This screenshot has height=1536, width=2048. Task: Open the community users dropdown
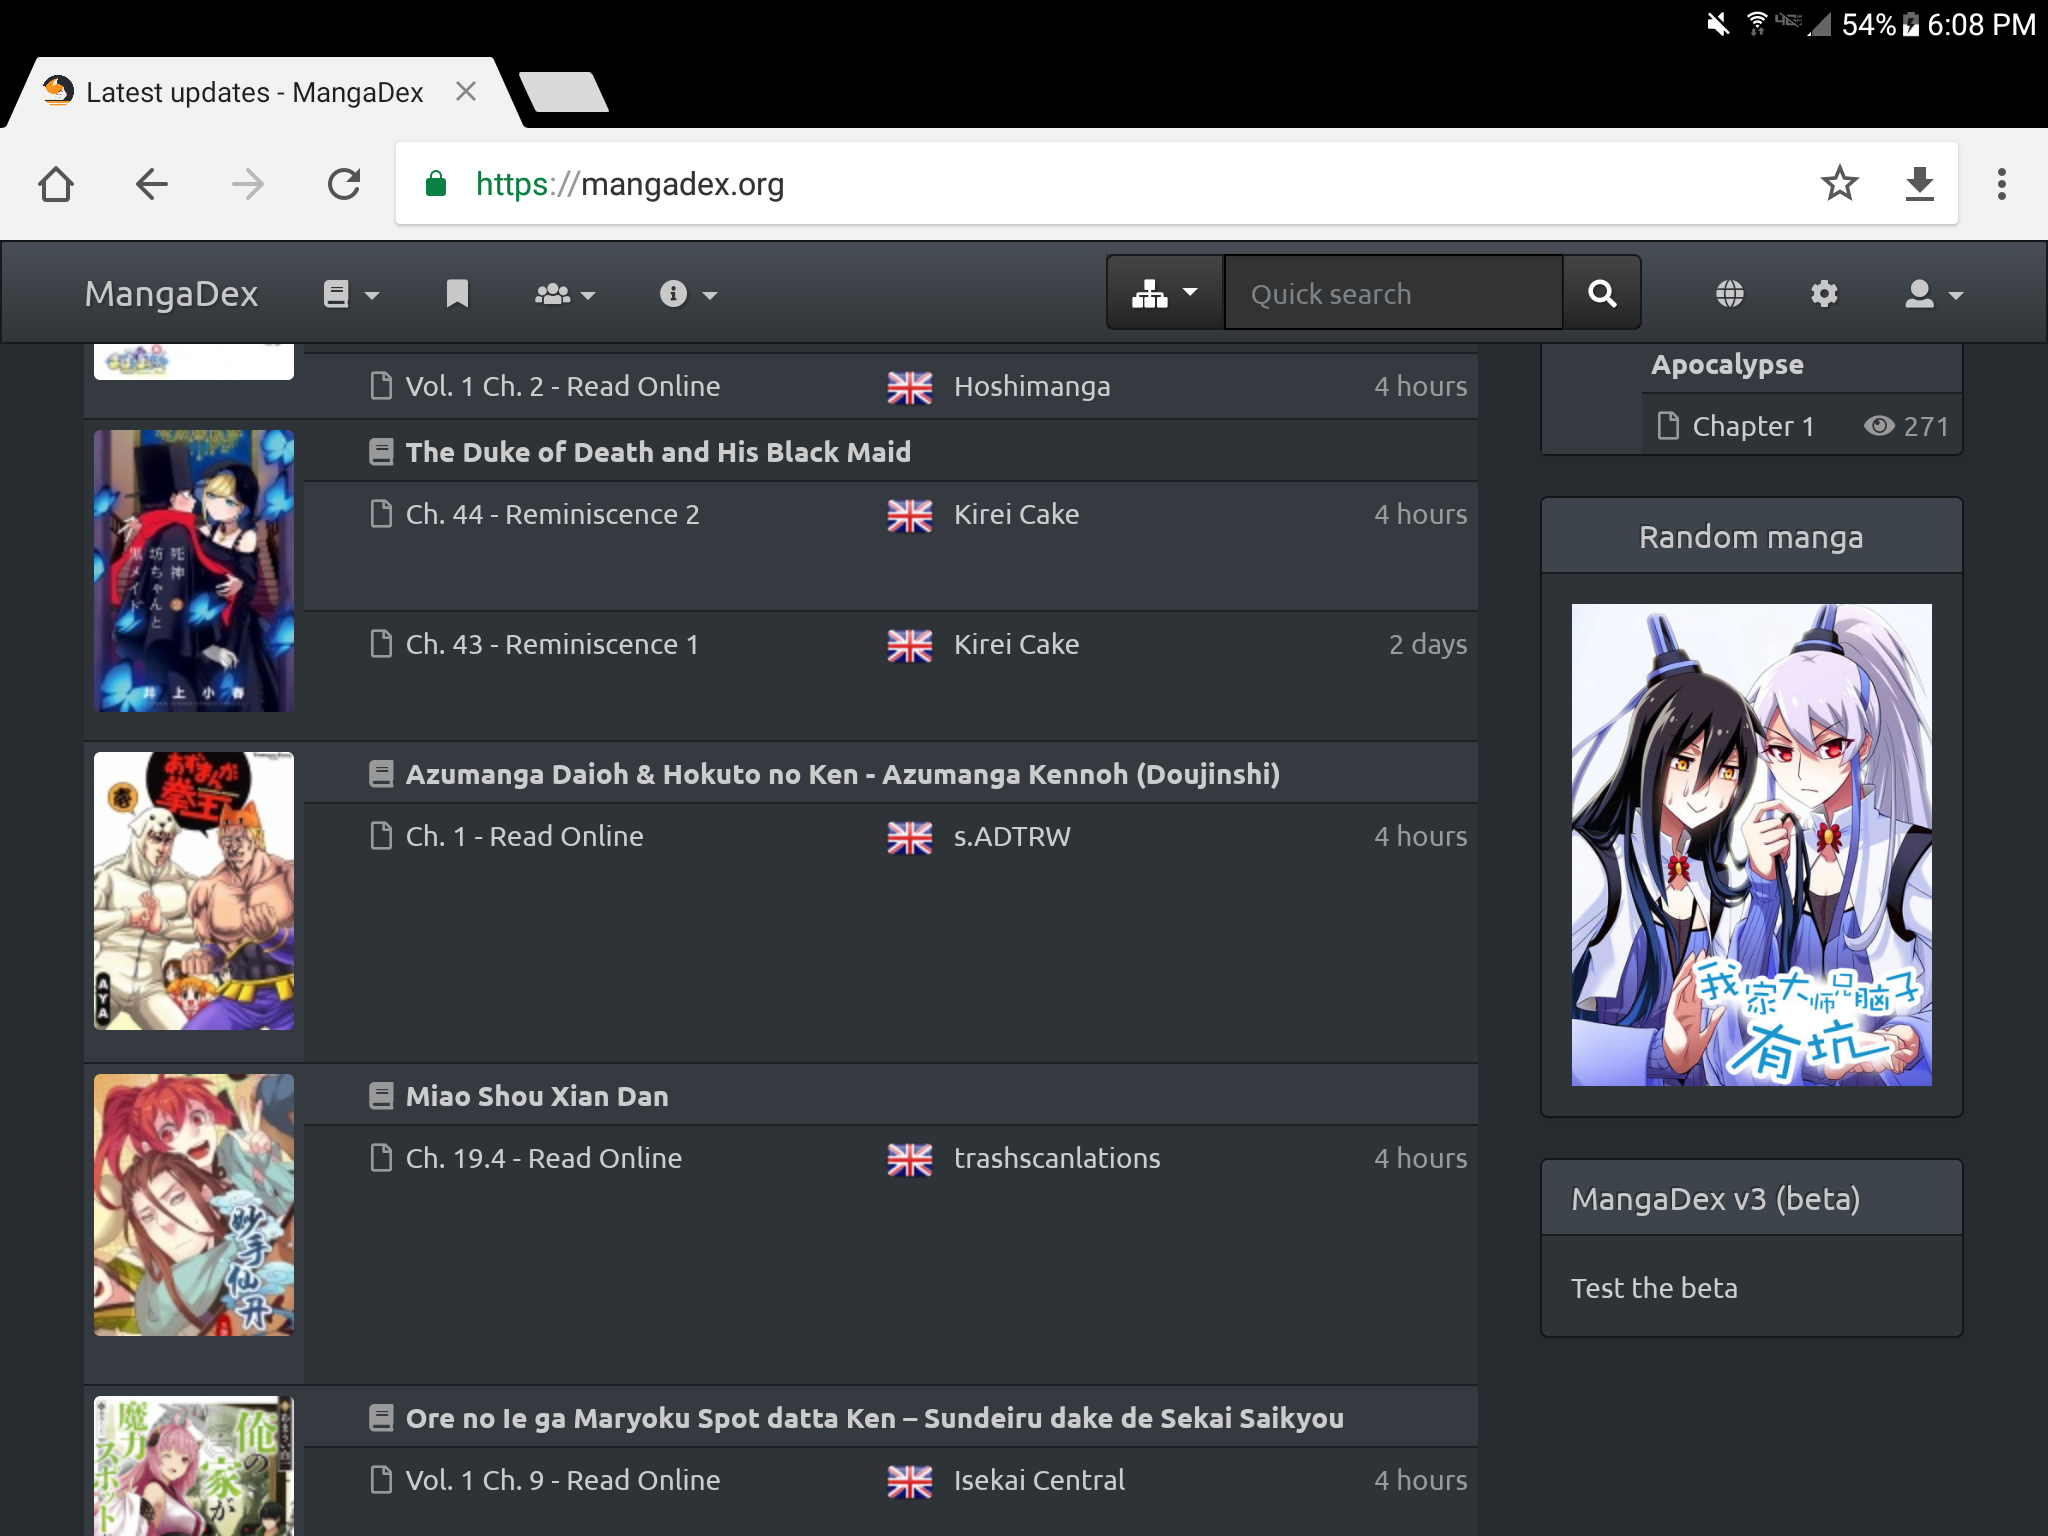click(x=565, y=294)
